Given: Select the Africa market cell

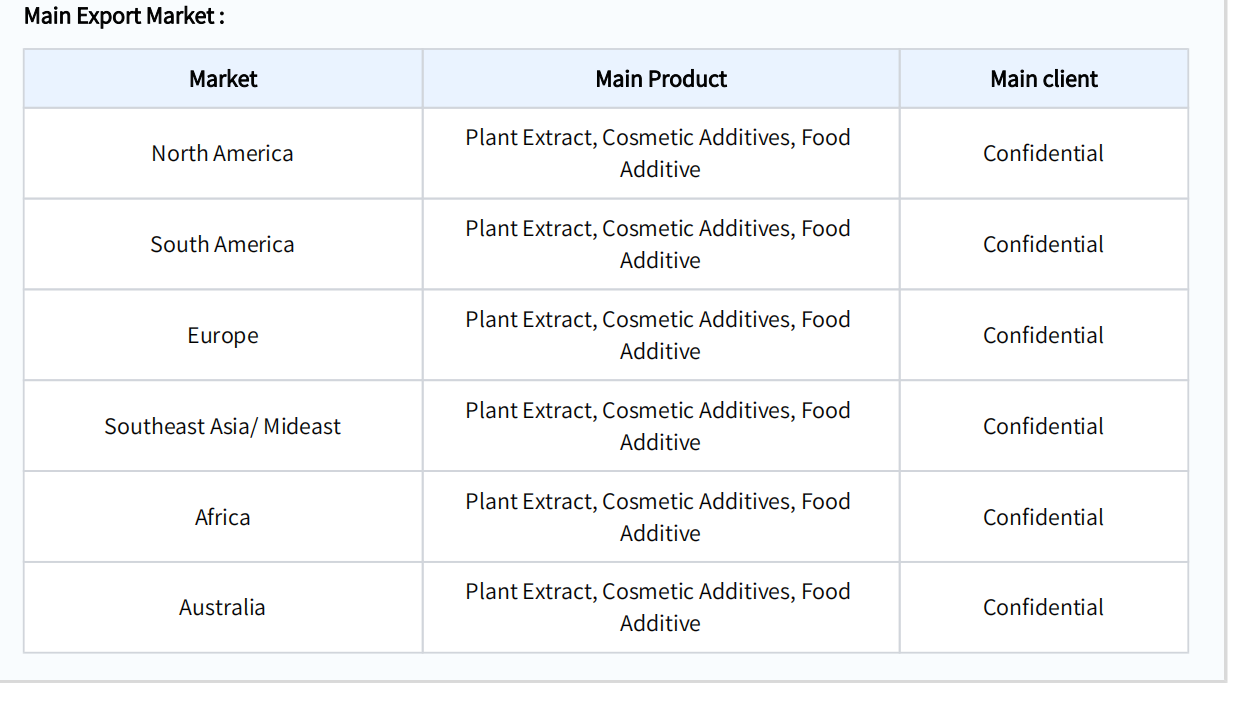Looking at the screenshot, I should 223,518.
